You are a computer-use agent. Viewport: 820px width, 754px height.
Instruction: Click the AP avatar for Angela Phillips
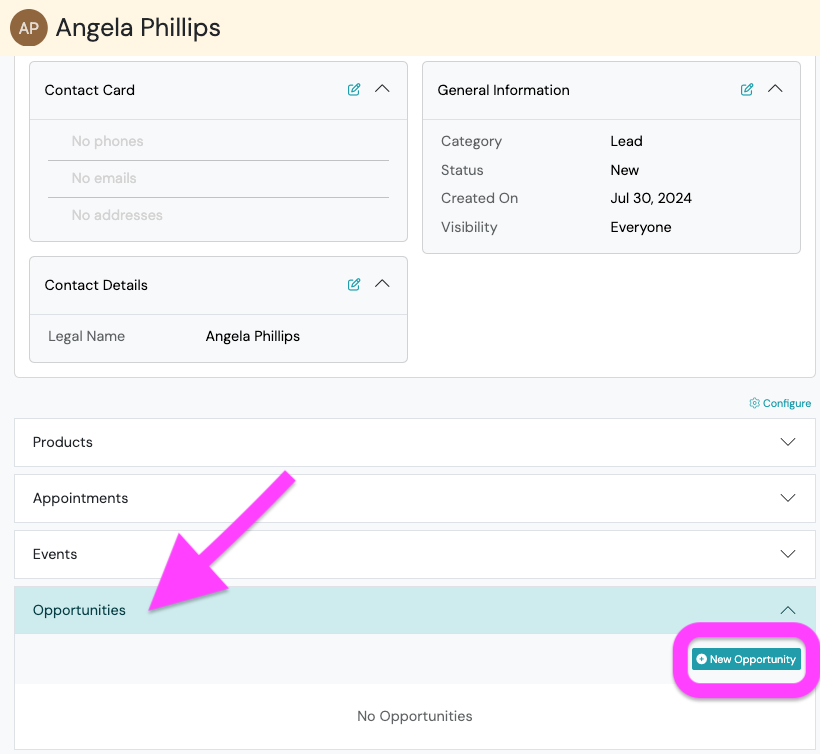pyautogui.click(x=29, y=28)
